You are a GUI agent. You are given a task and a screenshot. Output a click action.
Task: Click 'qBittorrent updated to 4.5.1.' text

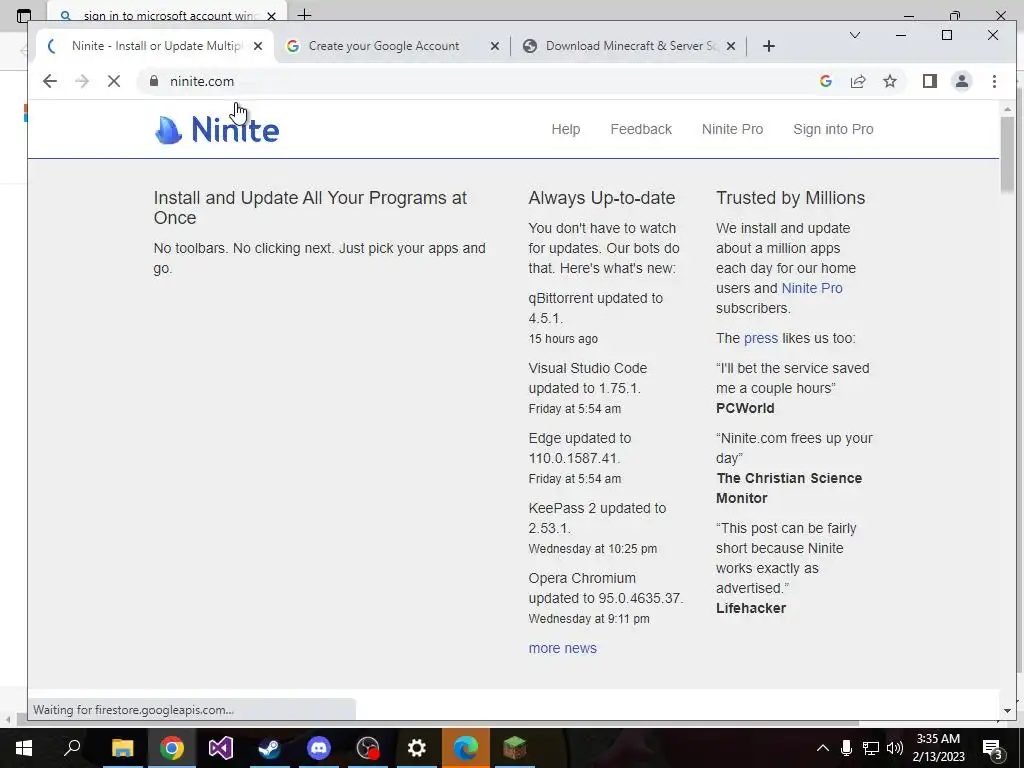[595, 308]
